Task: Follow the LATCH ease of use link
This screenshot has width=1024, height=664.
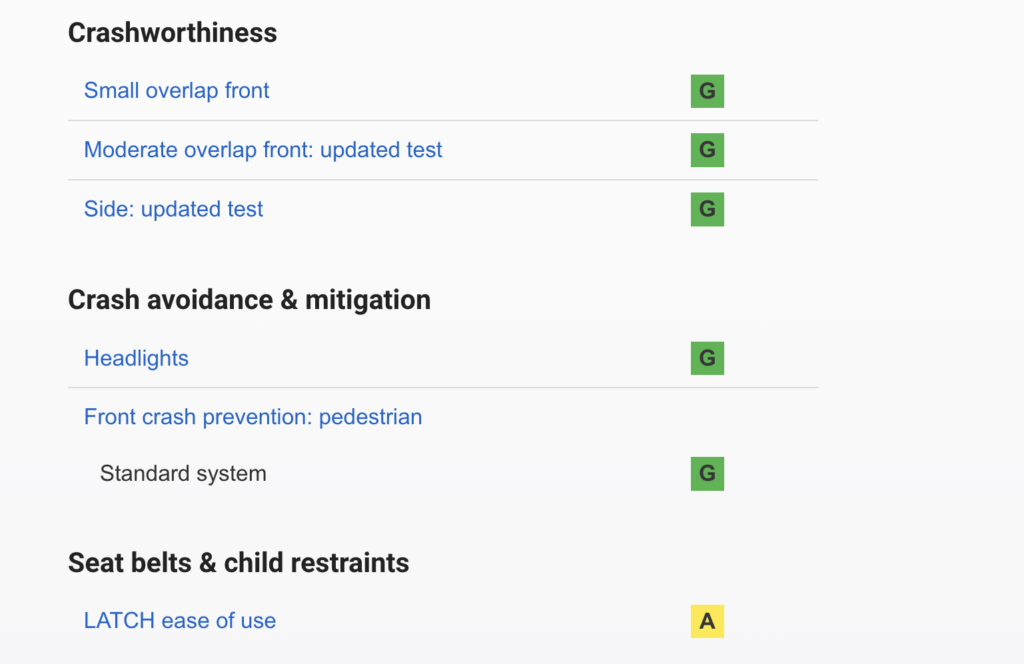Action: pos(180,621)
